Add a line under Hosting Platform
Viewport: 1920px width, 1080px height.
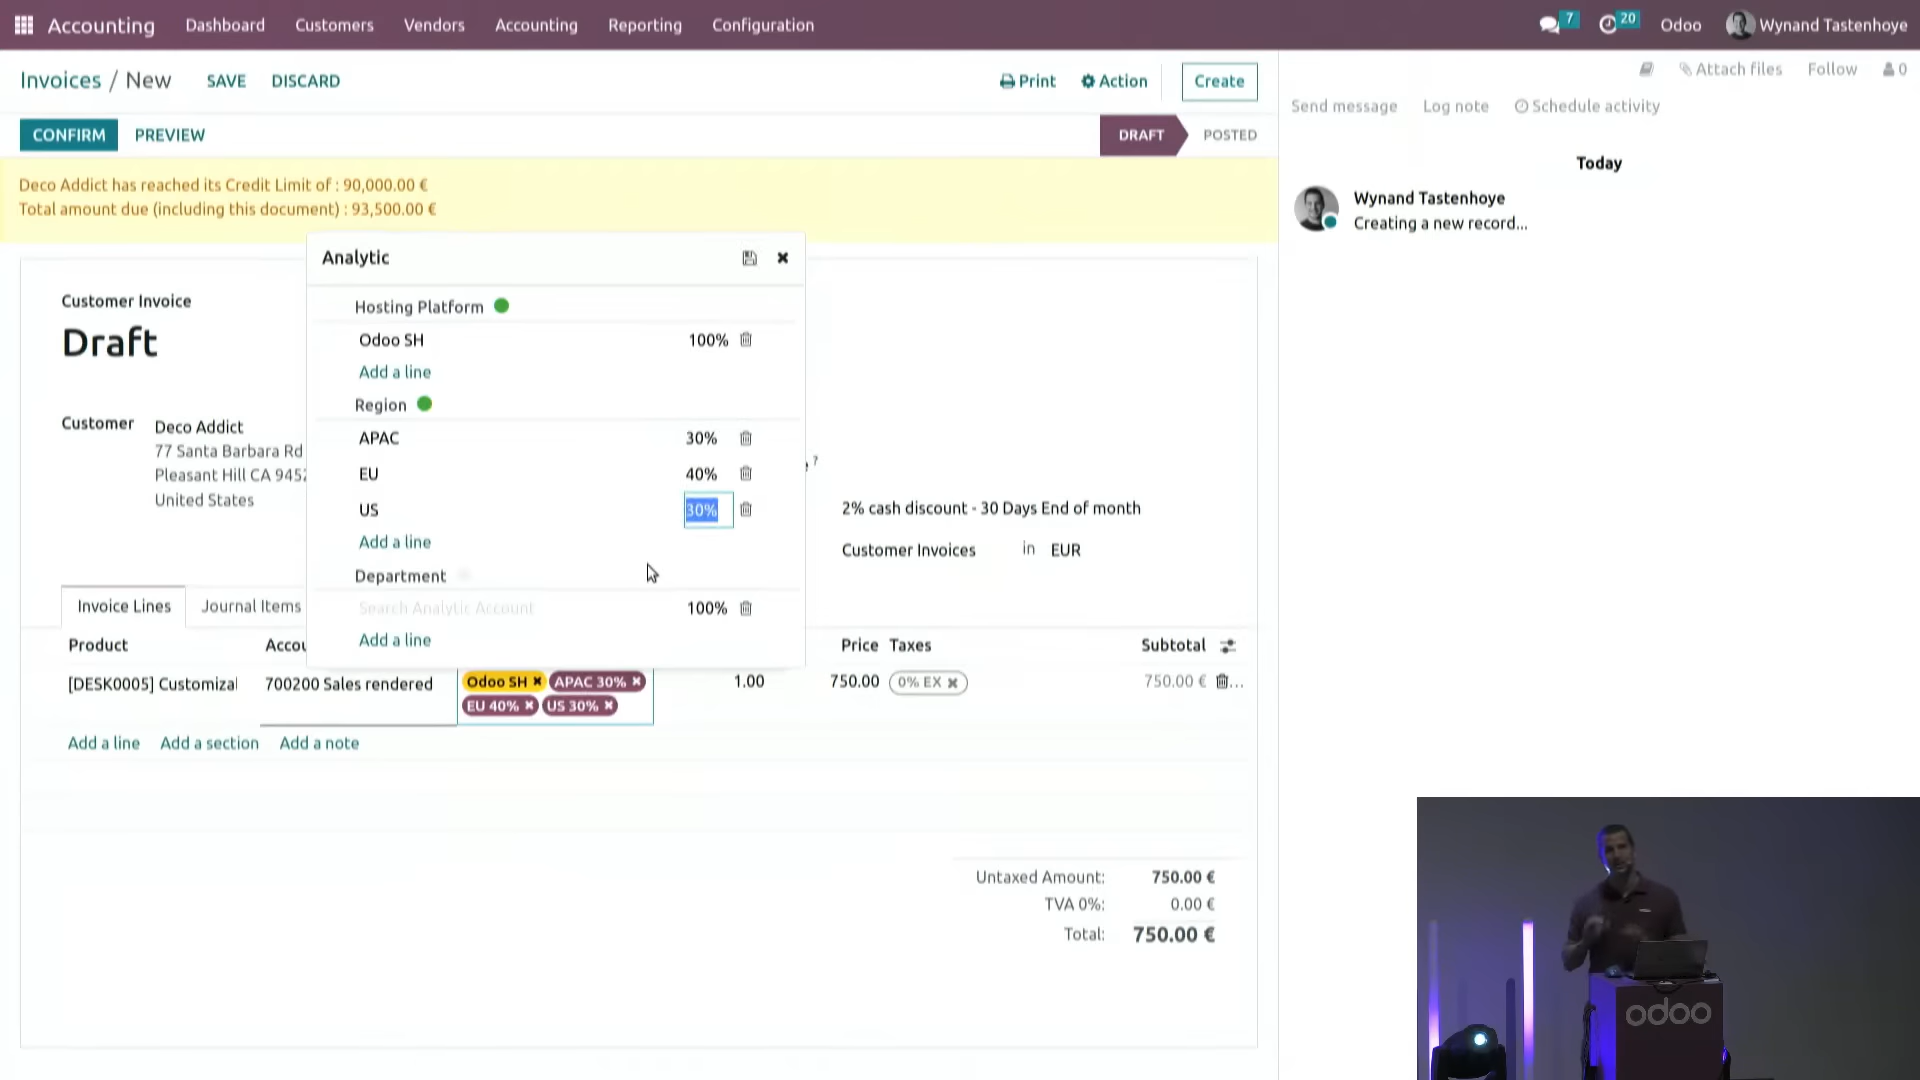coord(395,372)
